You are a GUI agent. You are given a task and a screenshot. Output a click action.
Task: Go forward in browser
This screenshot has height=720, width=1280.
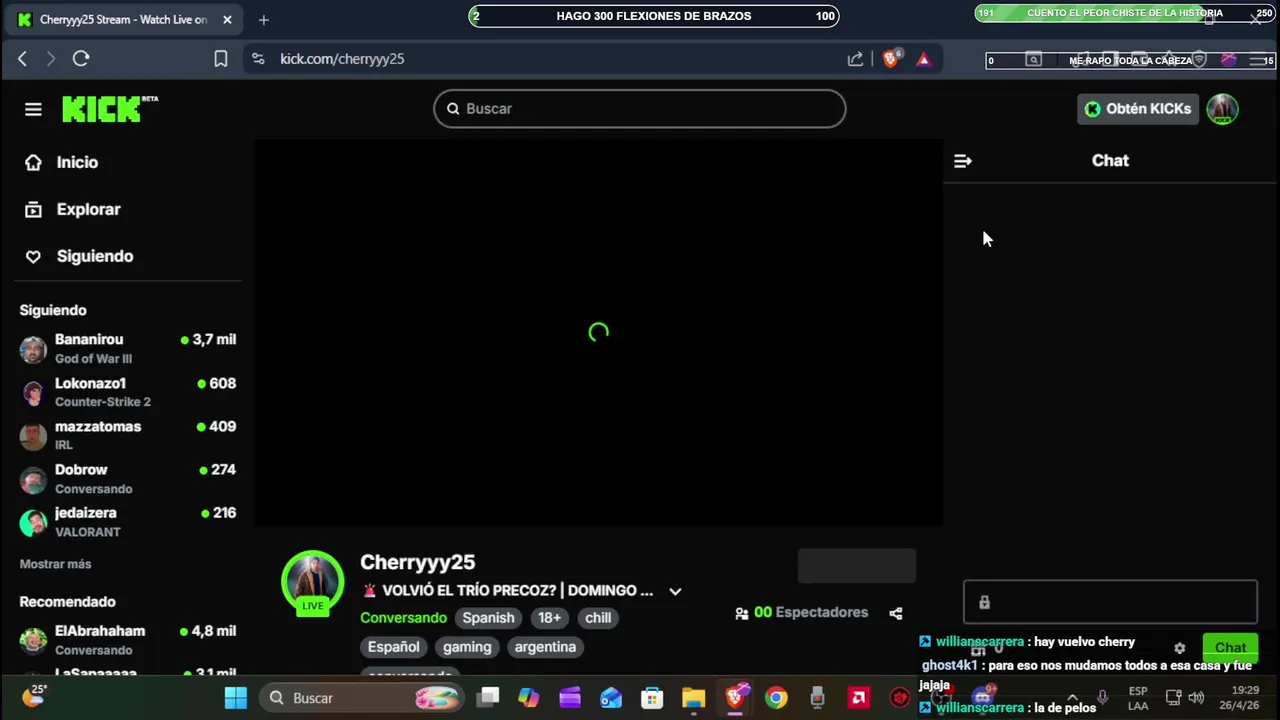click(x=51, y=59)
